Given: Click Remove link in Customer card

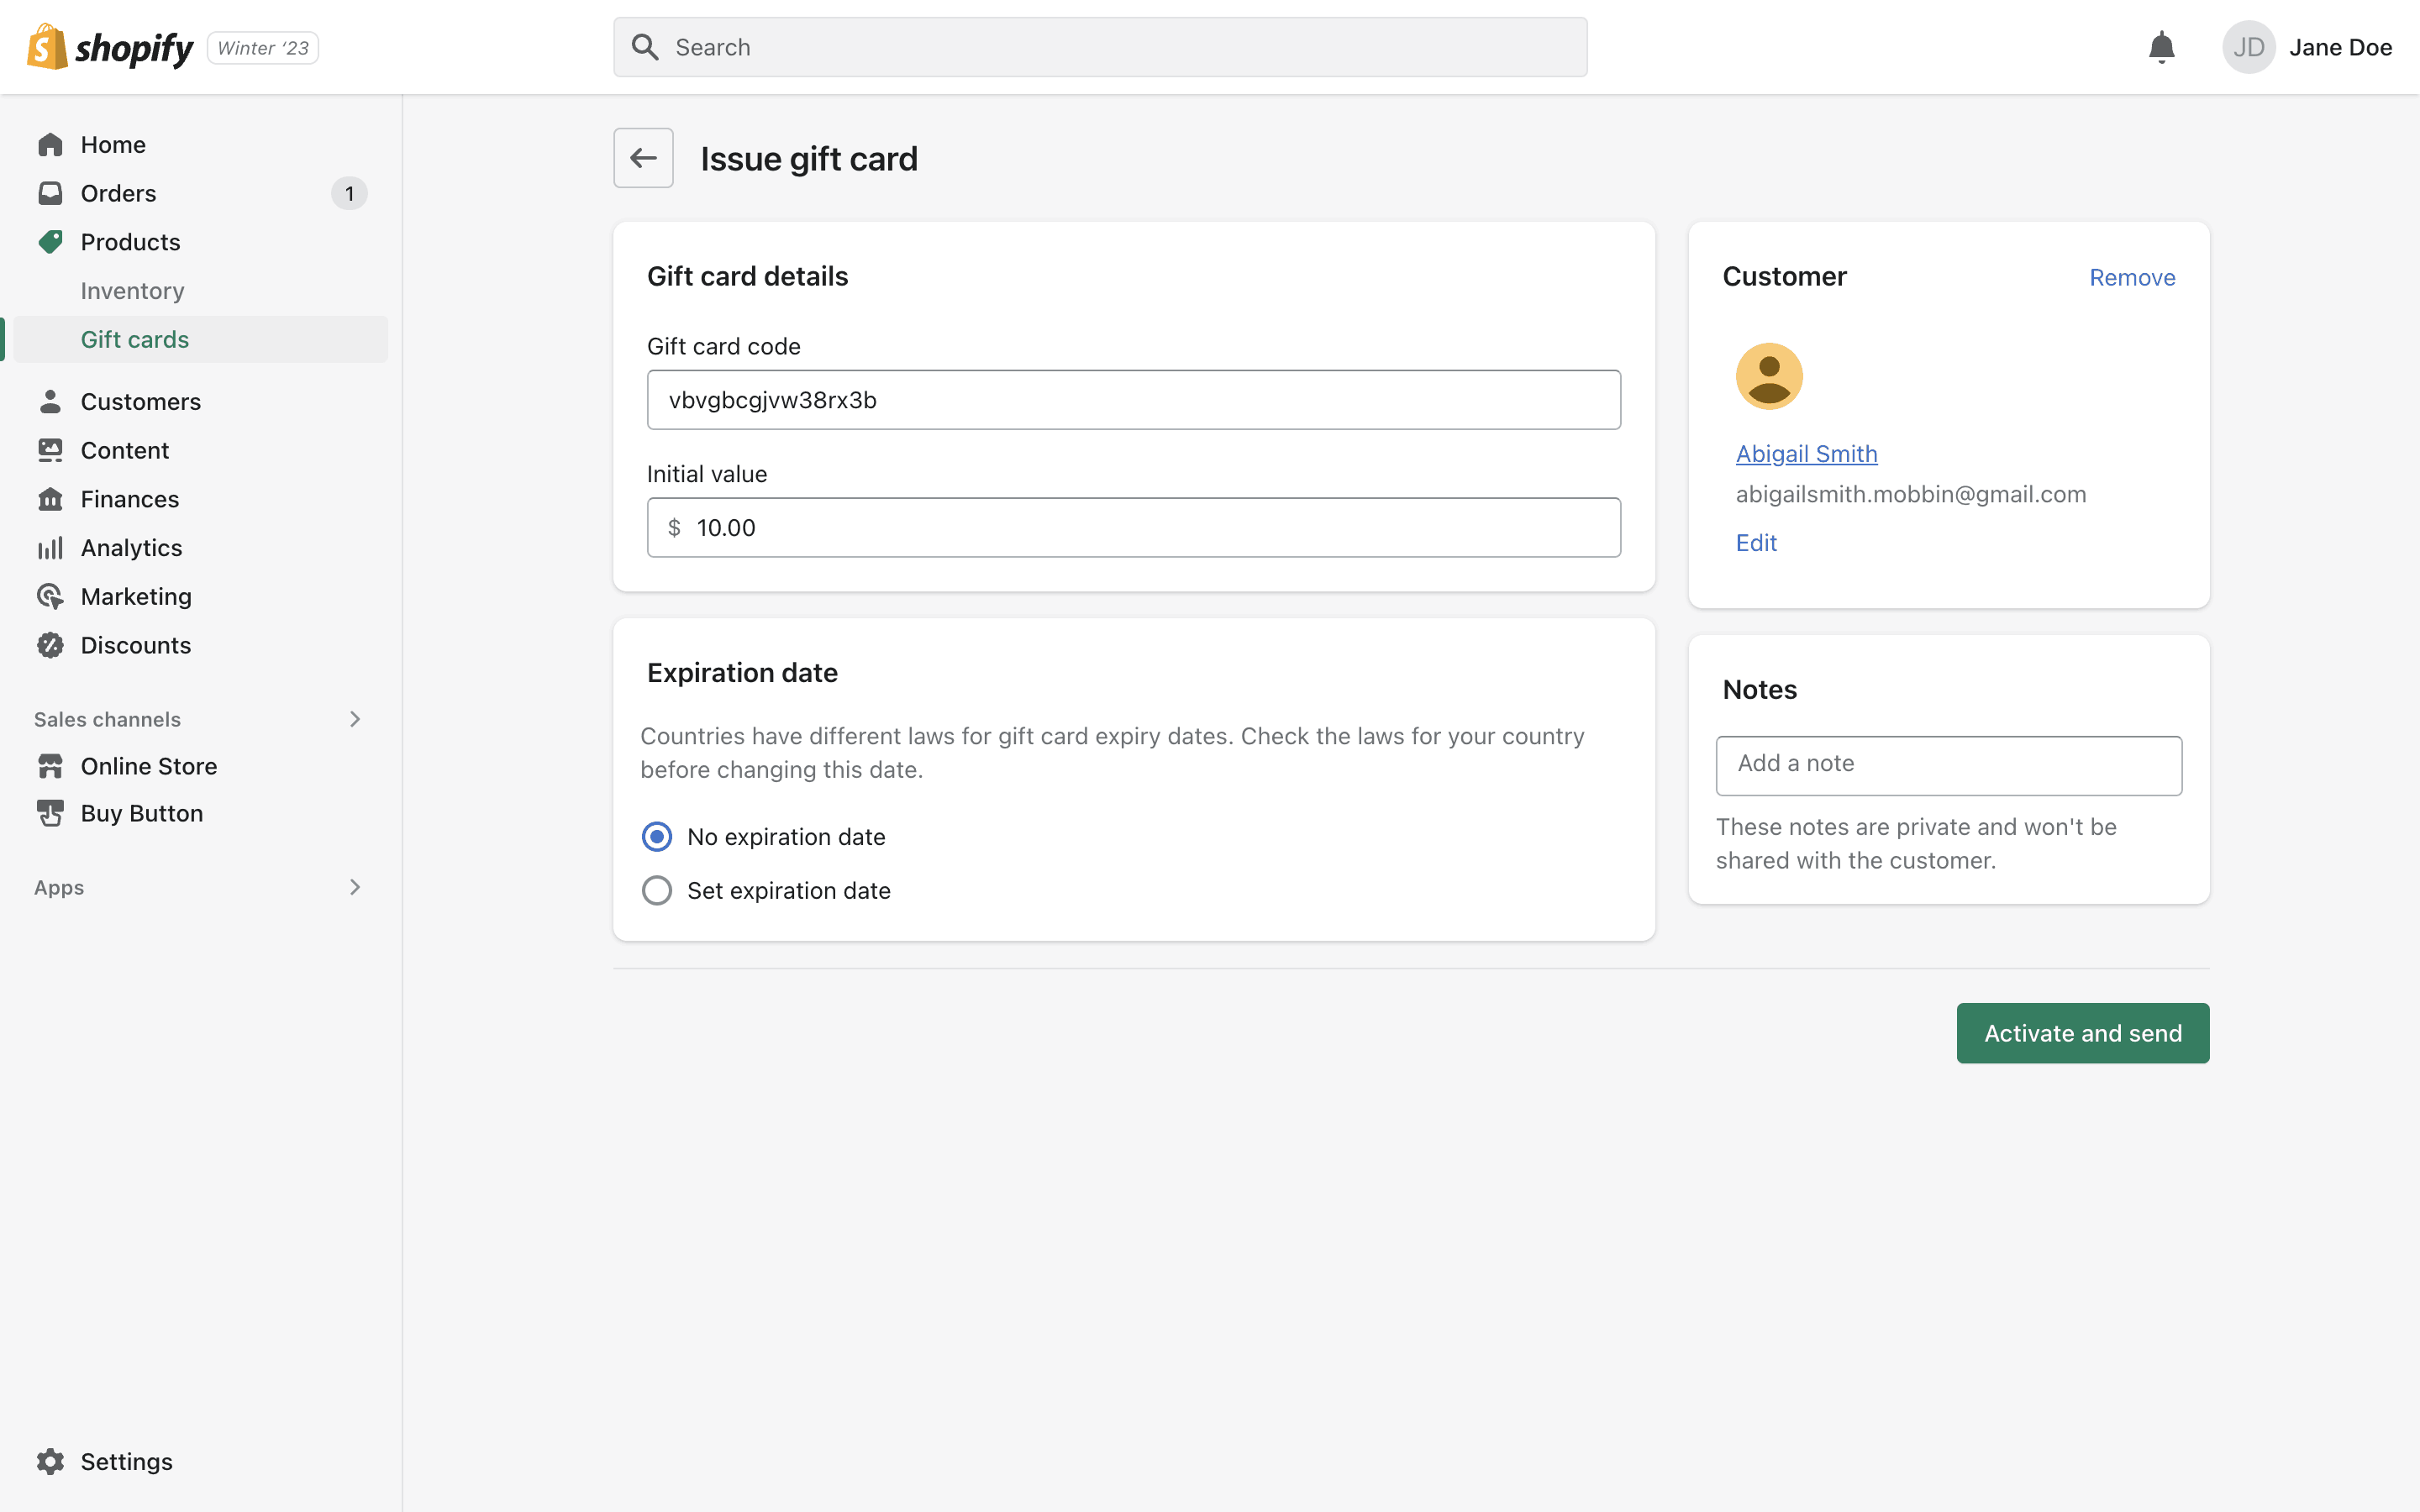Looking at the screenshot, I should [2131, 278].
